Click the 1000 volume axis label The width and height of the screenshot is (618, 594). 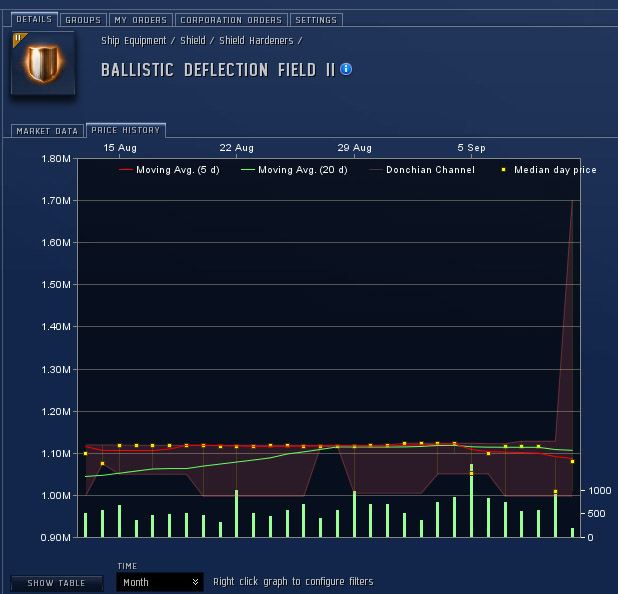pos(599,491)
